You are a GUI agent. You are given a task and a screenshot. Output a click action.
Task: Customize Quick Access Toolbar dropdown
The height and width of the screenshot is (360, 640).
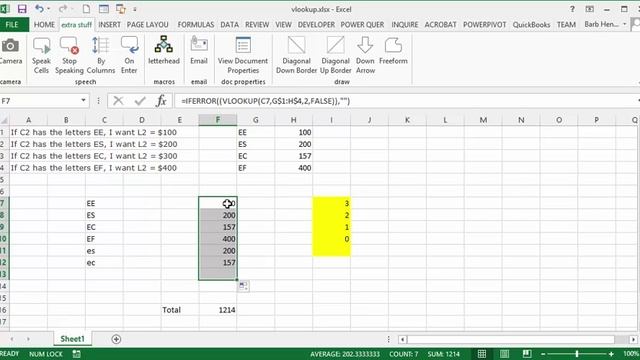(135, 9)
